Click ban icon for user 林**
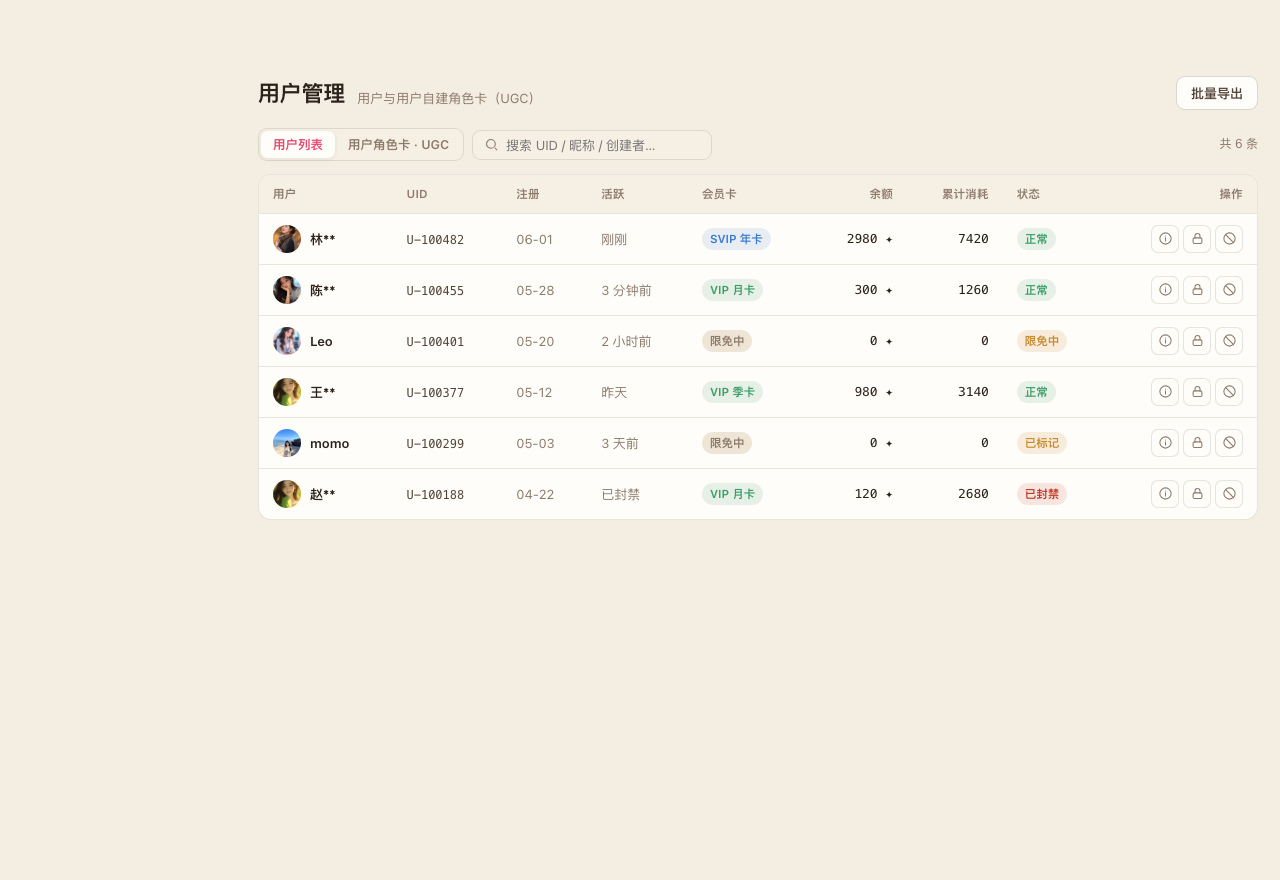Screen dimensions: 1280x880 point(1229,239)
